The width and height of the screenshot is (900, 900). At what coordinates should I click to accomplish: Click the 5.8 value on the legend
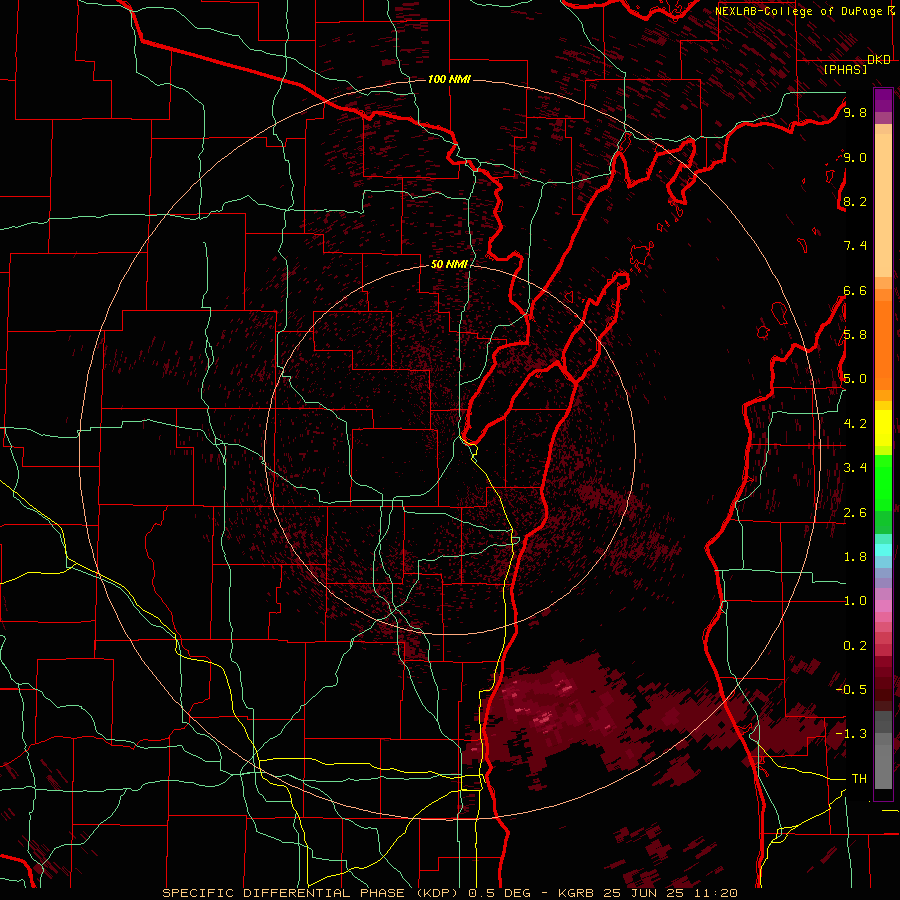pyautogui.click(x=855, y=335)
